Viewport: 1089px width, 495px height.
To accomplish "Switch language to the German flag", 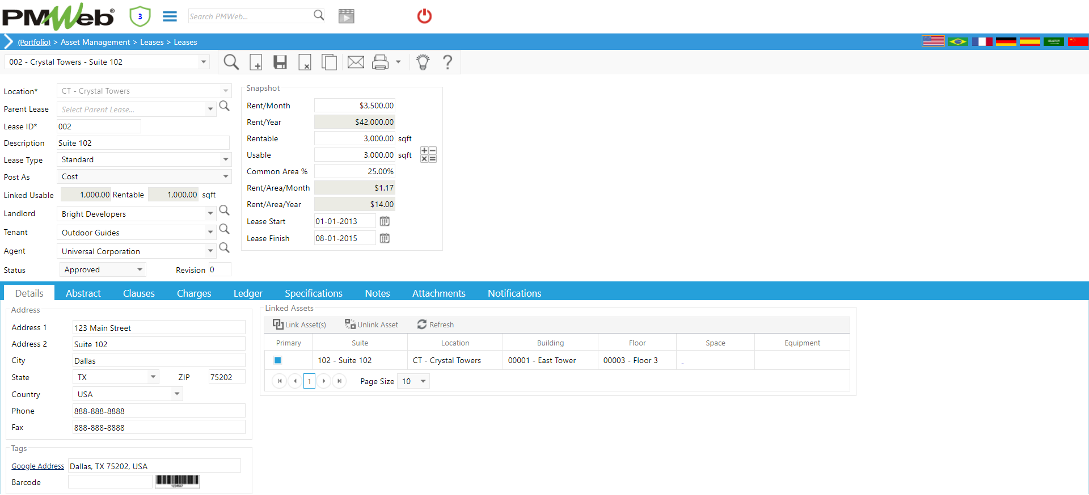I will pos(1006,42).
